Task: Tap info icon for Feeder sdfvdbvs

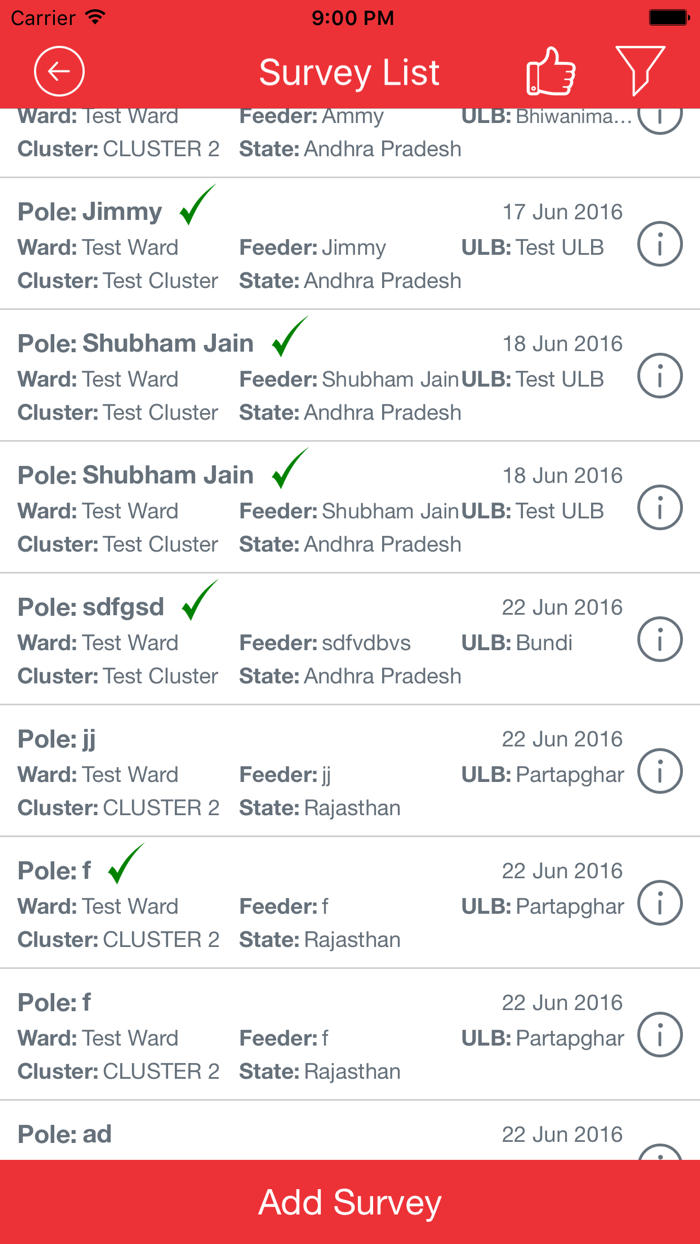Action: 660,639
